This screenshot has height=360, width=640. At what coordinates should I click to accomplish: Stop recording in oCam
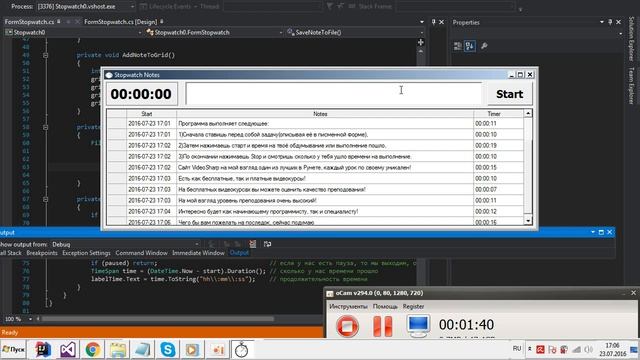(x=347, y=326)
